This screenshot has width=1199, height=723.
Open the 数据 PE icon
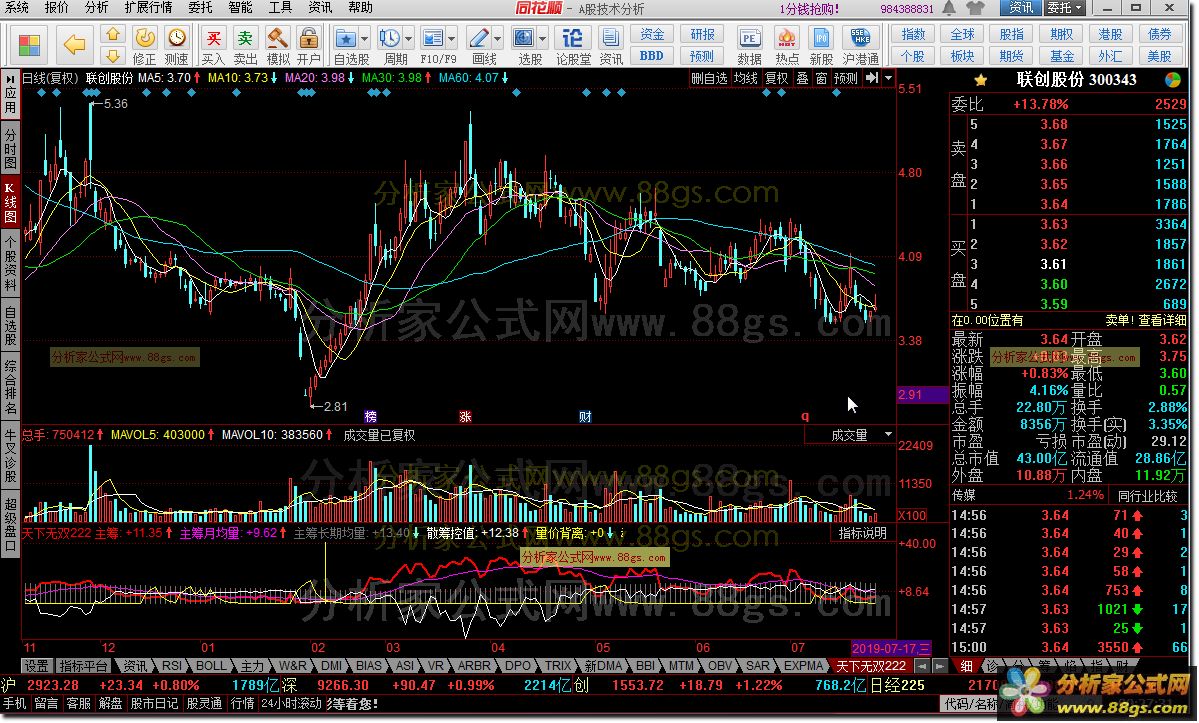(x=749, y=37)
